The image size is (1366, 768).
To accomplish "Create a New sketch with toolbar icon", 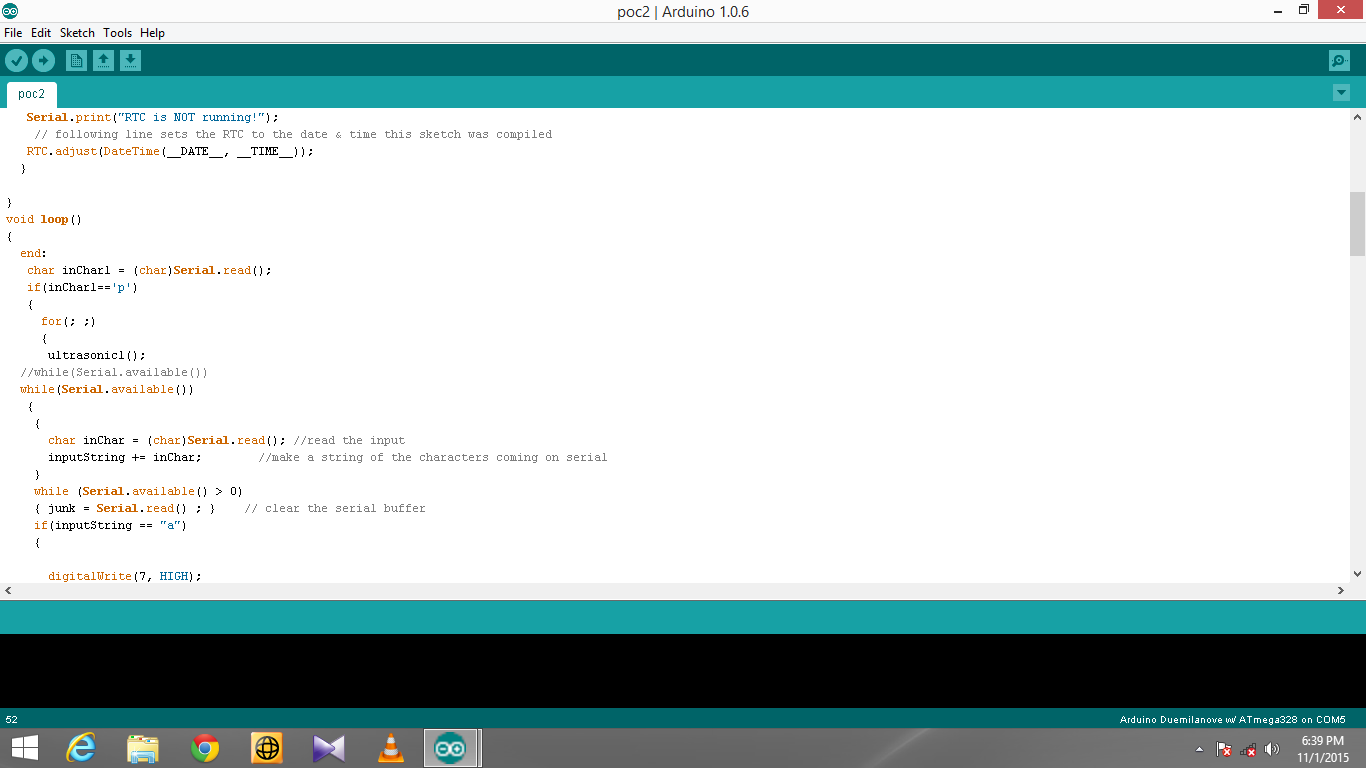I will click(76, 61).
